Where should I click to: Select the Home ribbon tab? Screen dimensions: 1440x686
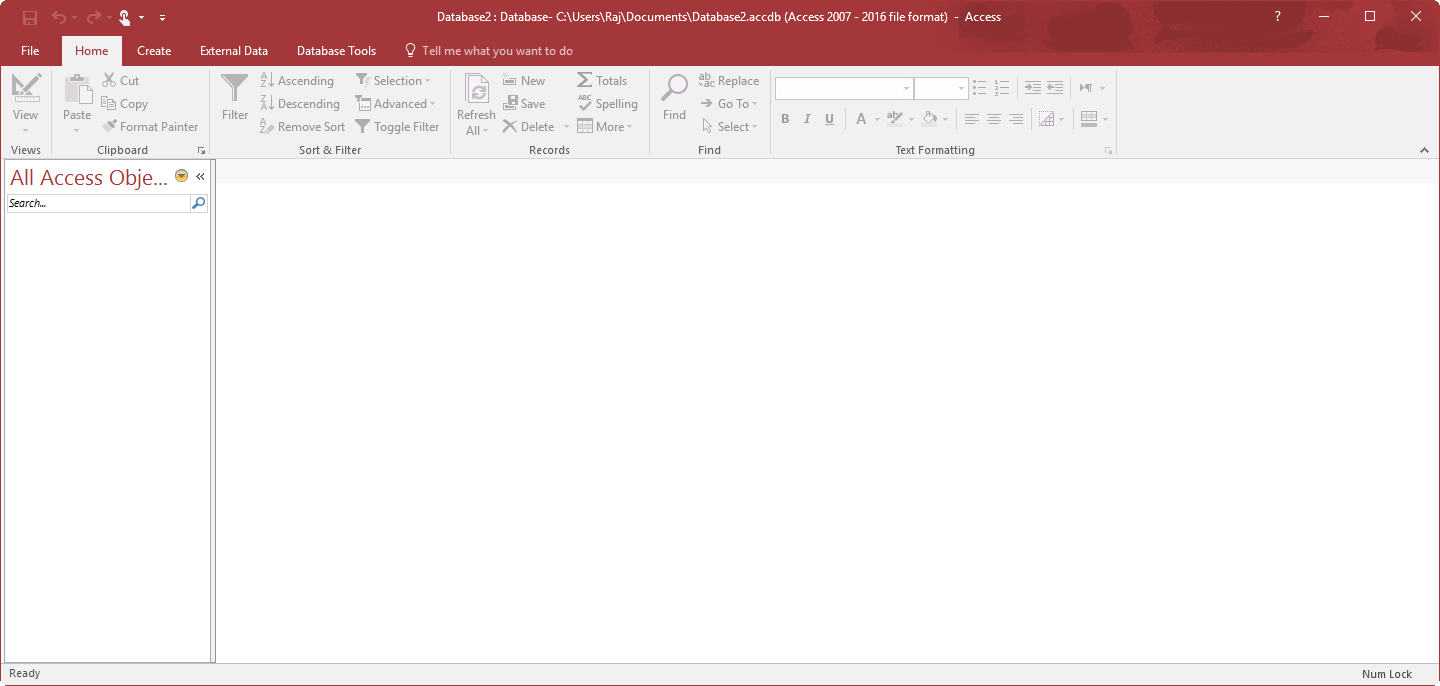tap(92, 51)
